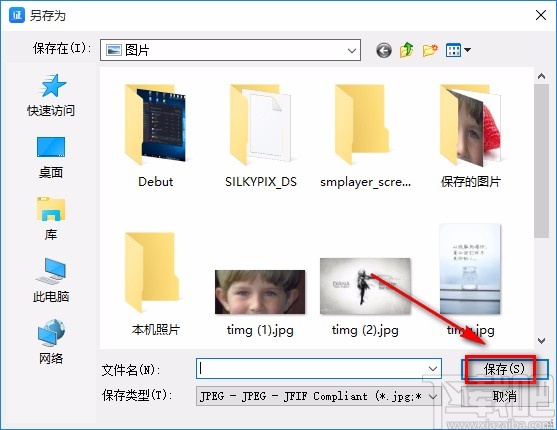Select the smplayer_scre... folder
Image resolution: width=557 pixels, height=430 pixels.
coord(365,136)
